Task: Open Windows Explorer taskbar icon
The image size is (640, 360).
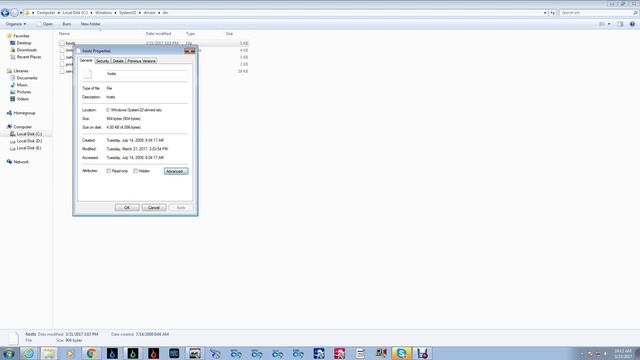Action: click(49, 353)
